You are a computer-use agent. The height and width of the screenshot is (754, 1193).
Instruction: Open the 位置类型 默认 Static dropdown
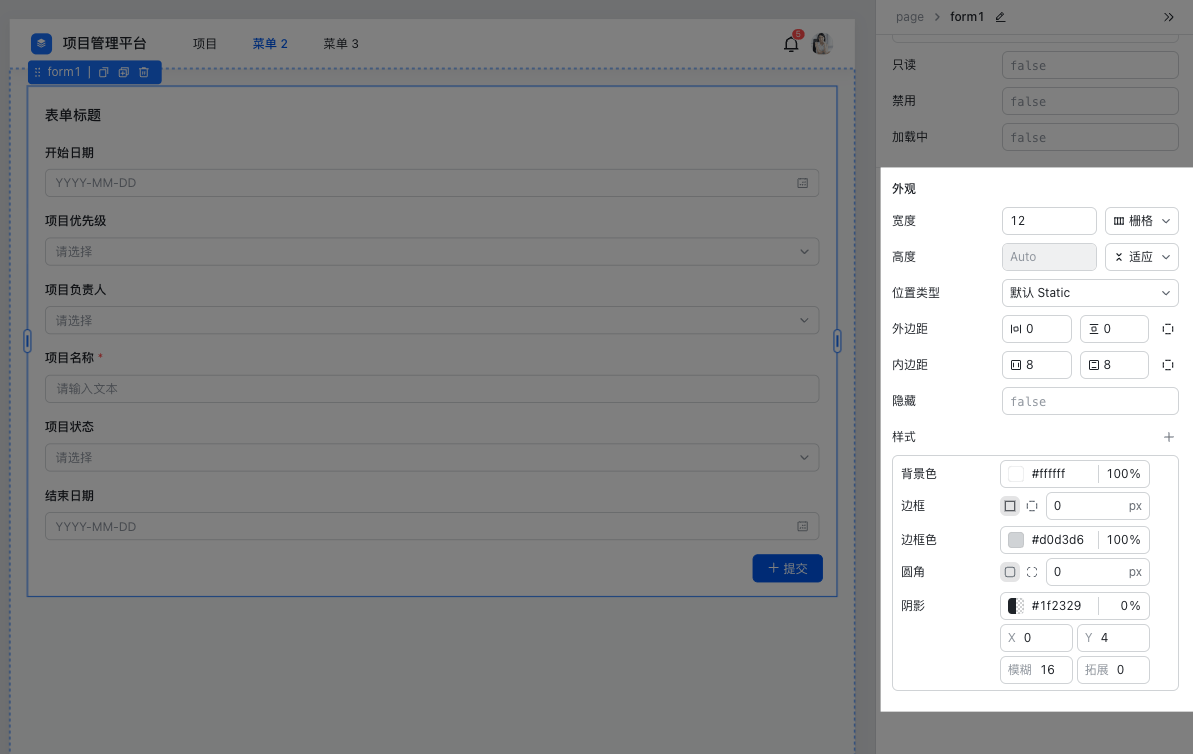pos(1090,293)
